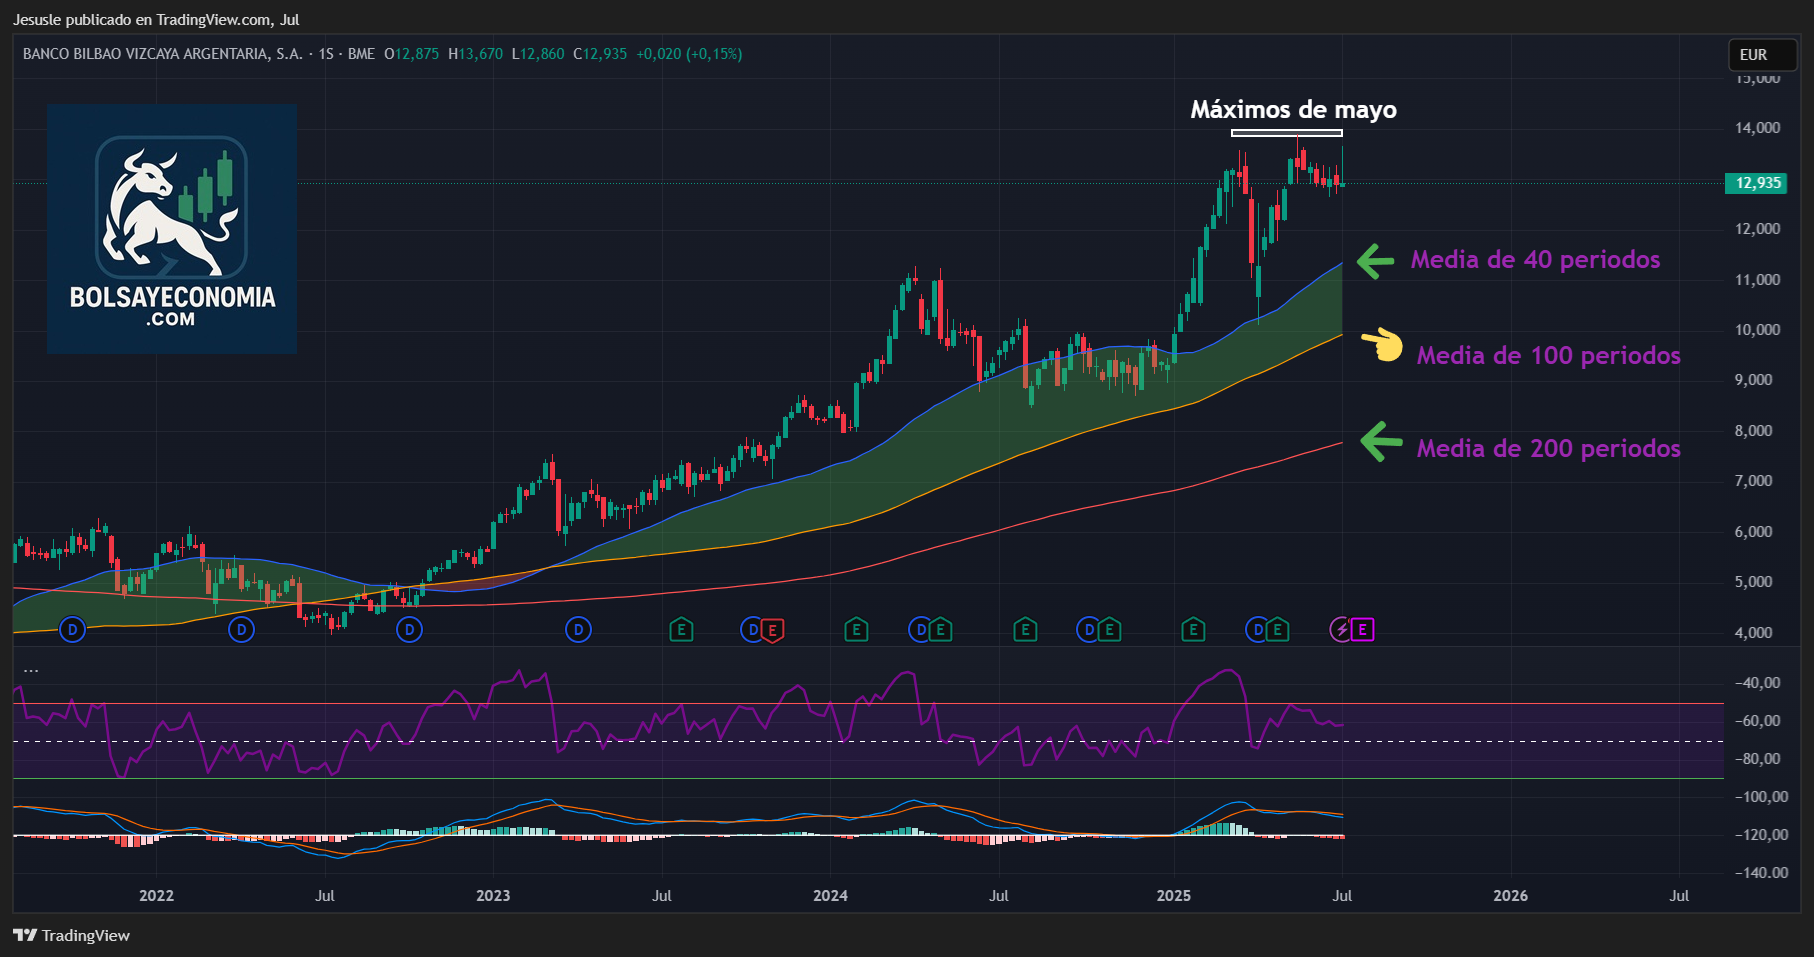Click the 10,000 price scale label

coord(1758,330)
